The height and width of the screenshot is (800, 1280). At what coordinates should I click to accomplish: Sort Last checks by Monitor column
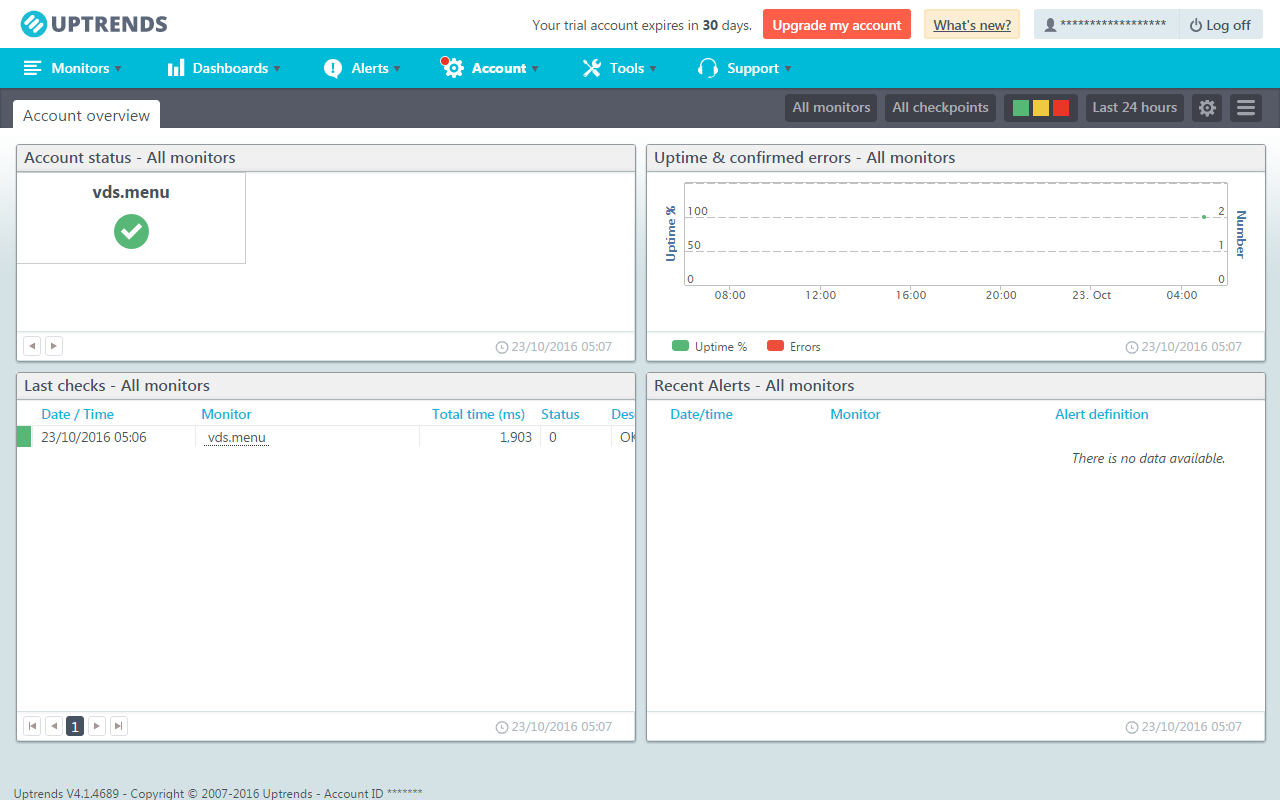click(x=226, y=414)
